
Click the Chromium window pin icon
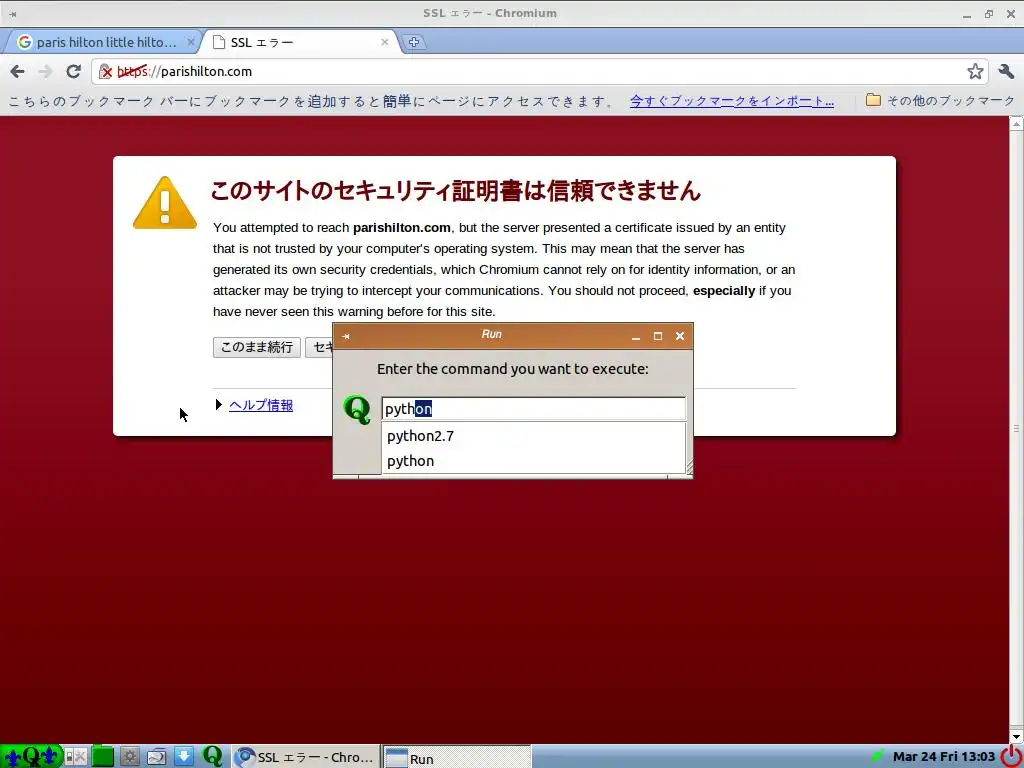point(12,14)
